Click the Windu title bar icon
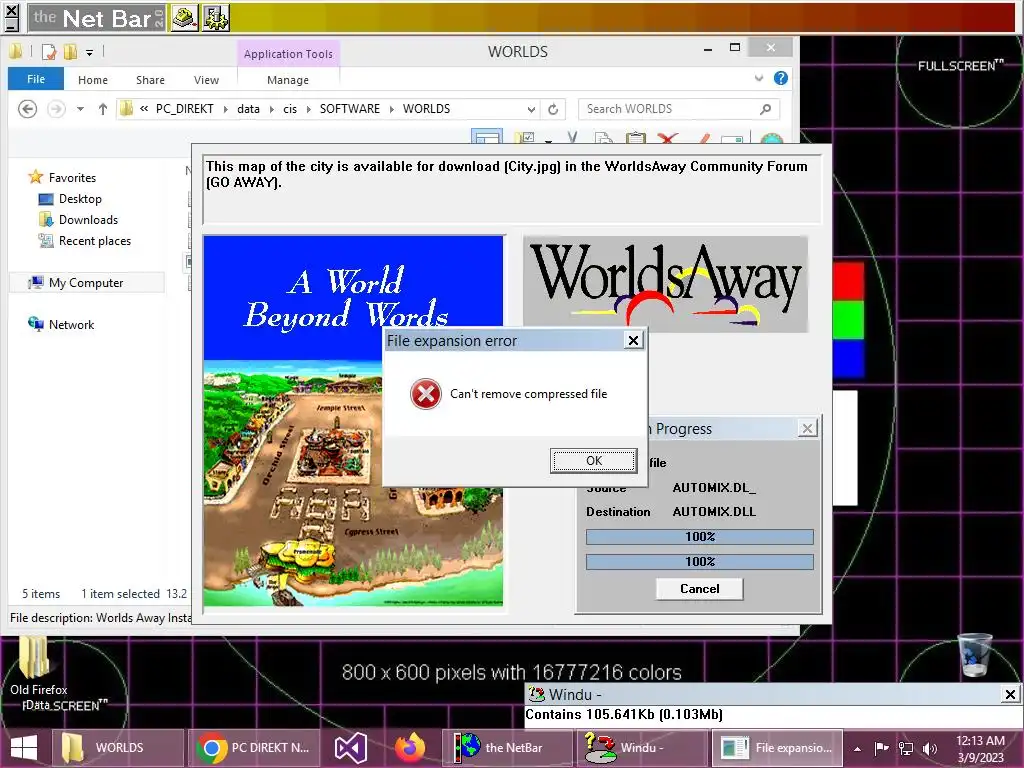 pos(536,694)
